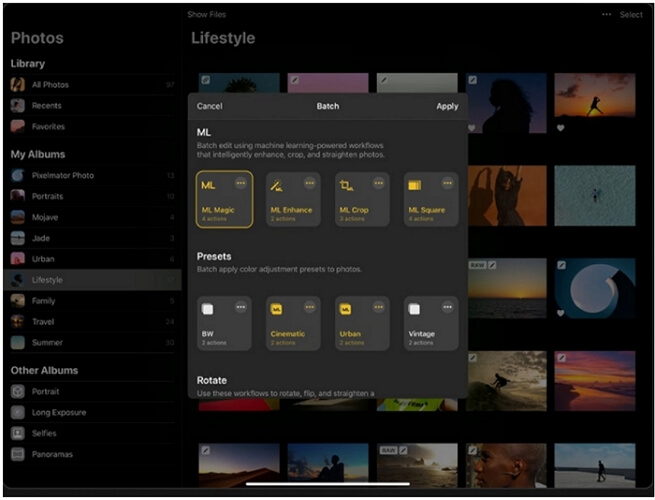Open the Long Exposure album
Image resolution: width=655 pixels, height=500 pixels.
pos(92,412)
